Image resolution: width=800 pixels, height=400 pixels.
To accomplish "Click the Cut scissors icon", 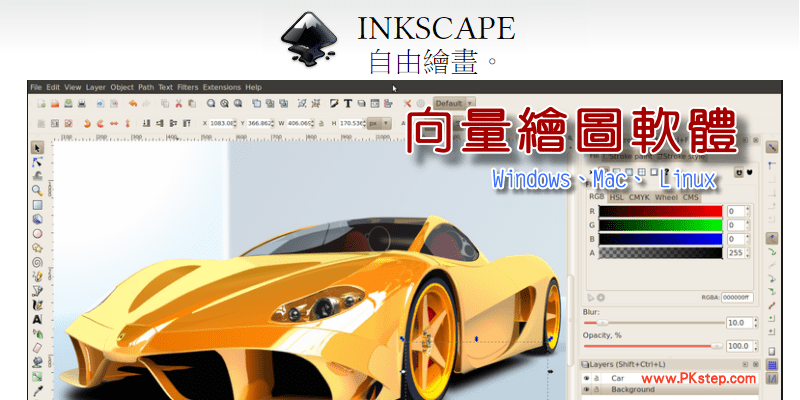I will pyautogui.click(x=179, y=104).
